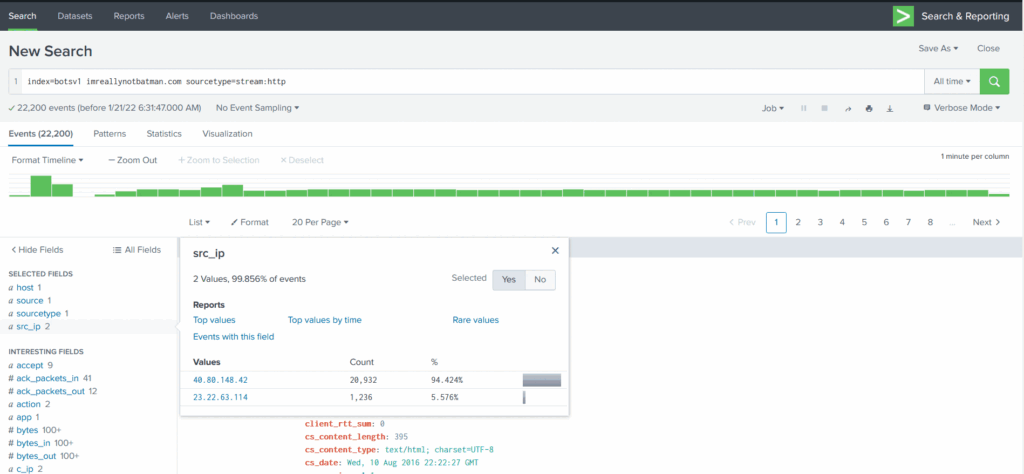Share the search job
The height and width of the screenshot is (474, 1024).
(x=848, y=108)
